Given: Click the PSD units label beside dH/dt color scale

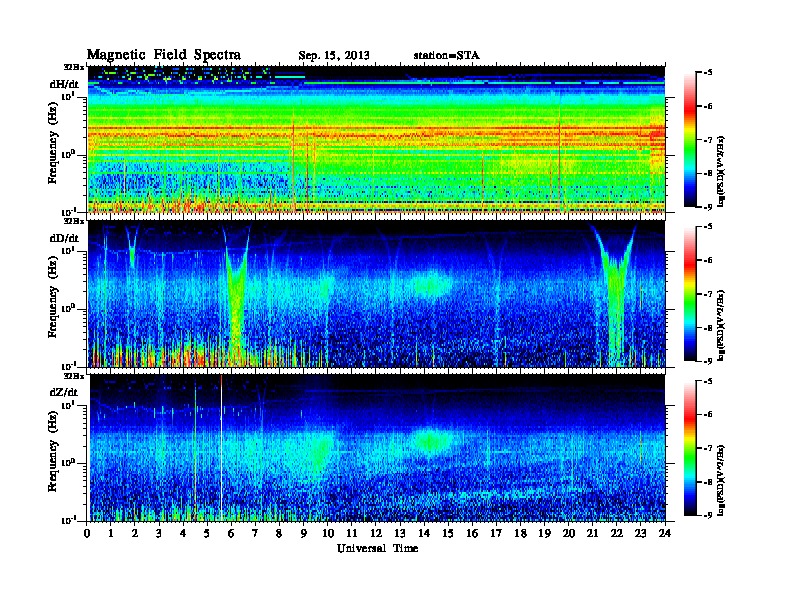Looking at the screenshot, I should coord(722,172).
